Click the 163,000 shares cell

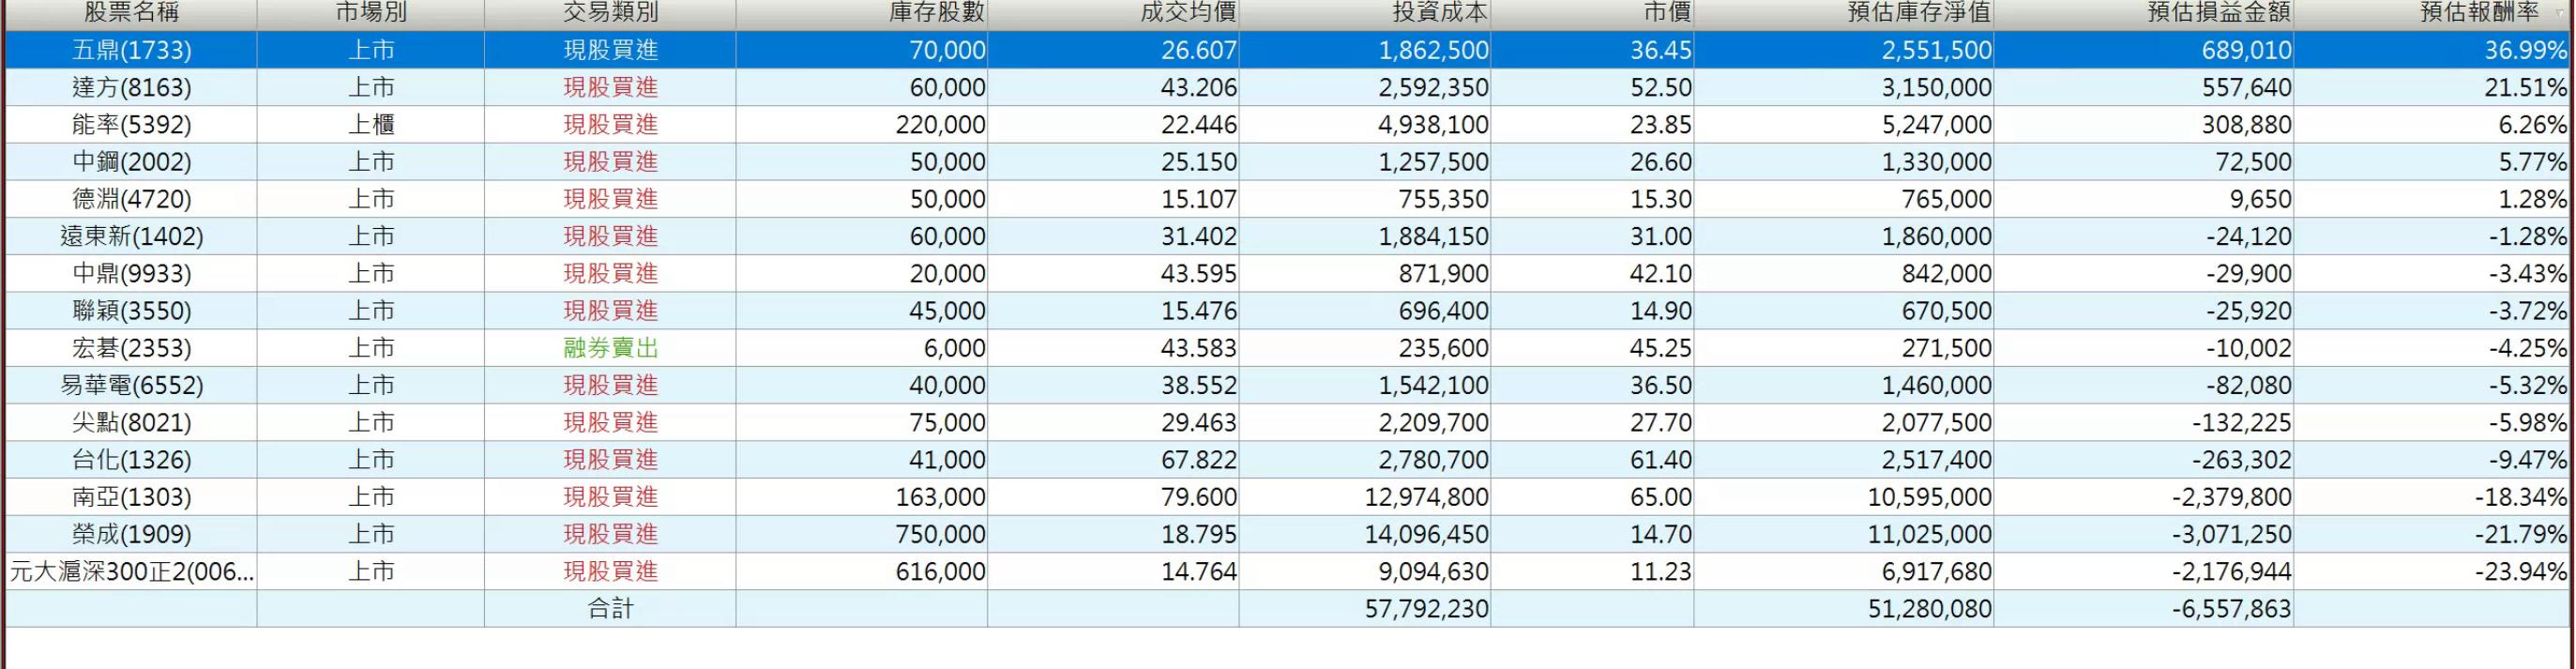pos(940,497)
